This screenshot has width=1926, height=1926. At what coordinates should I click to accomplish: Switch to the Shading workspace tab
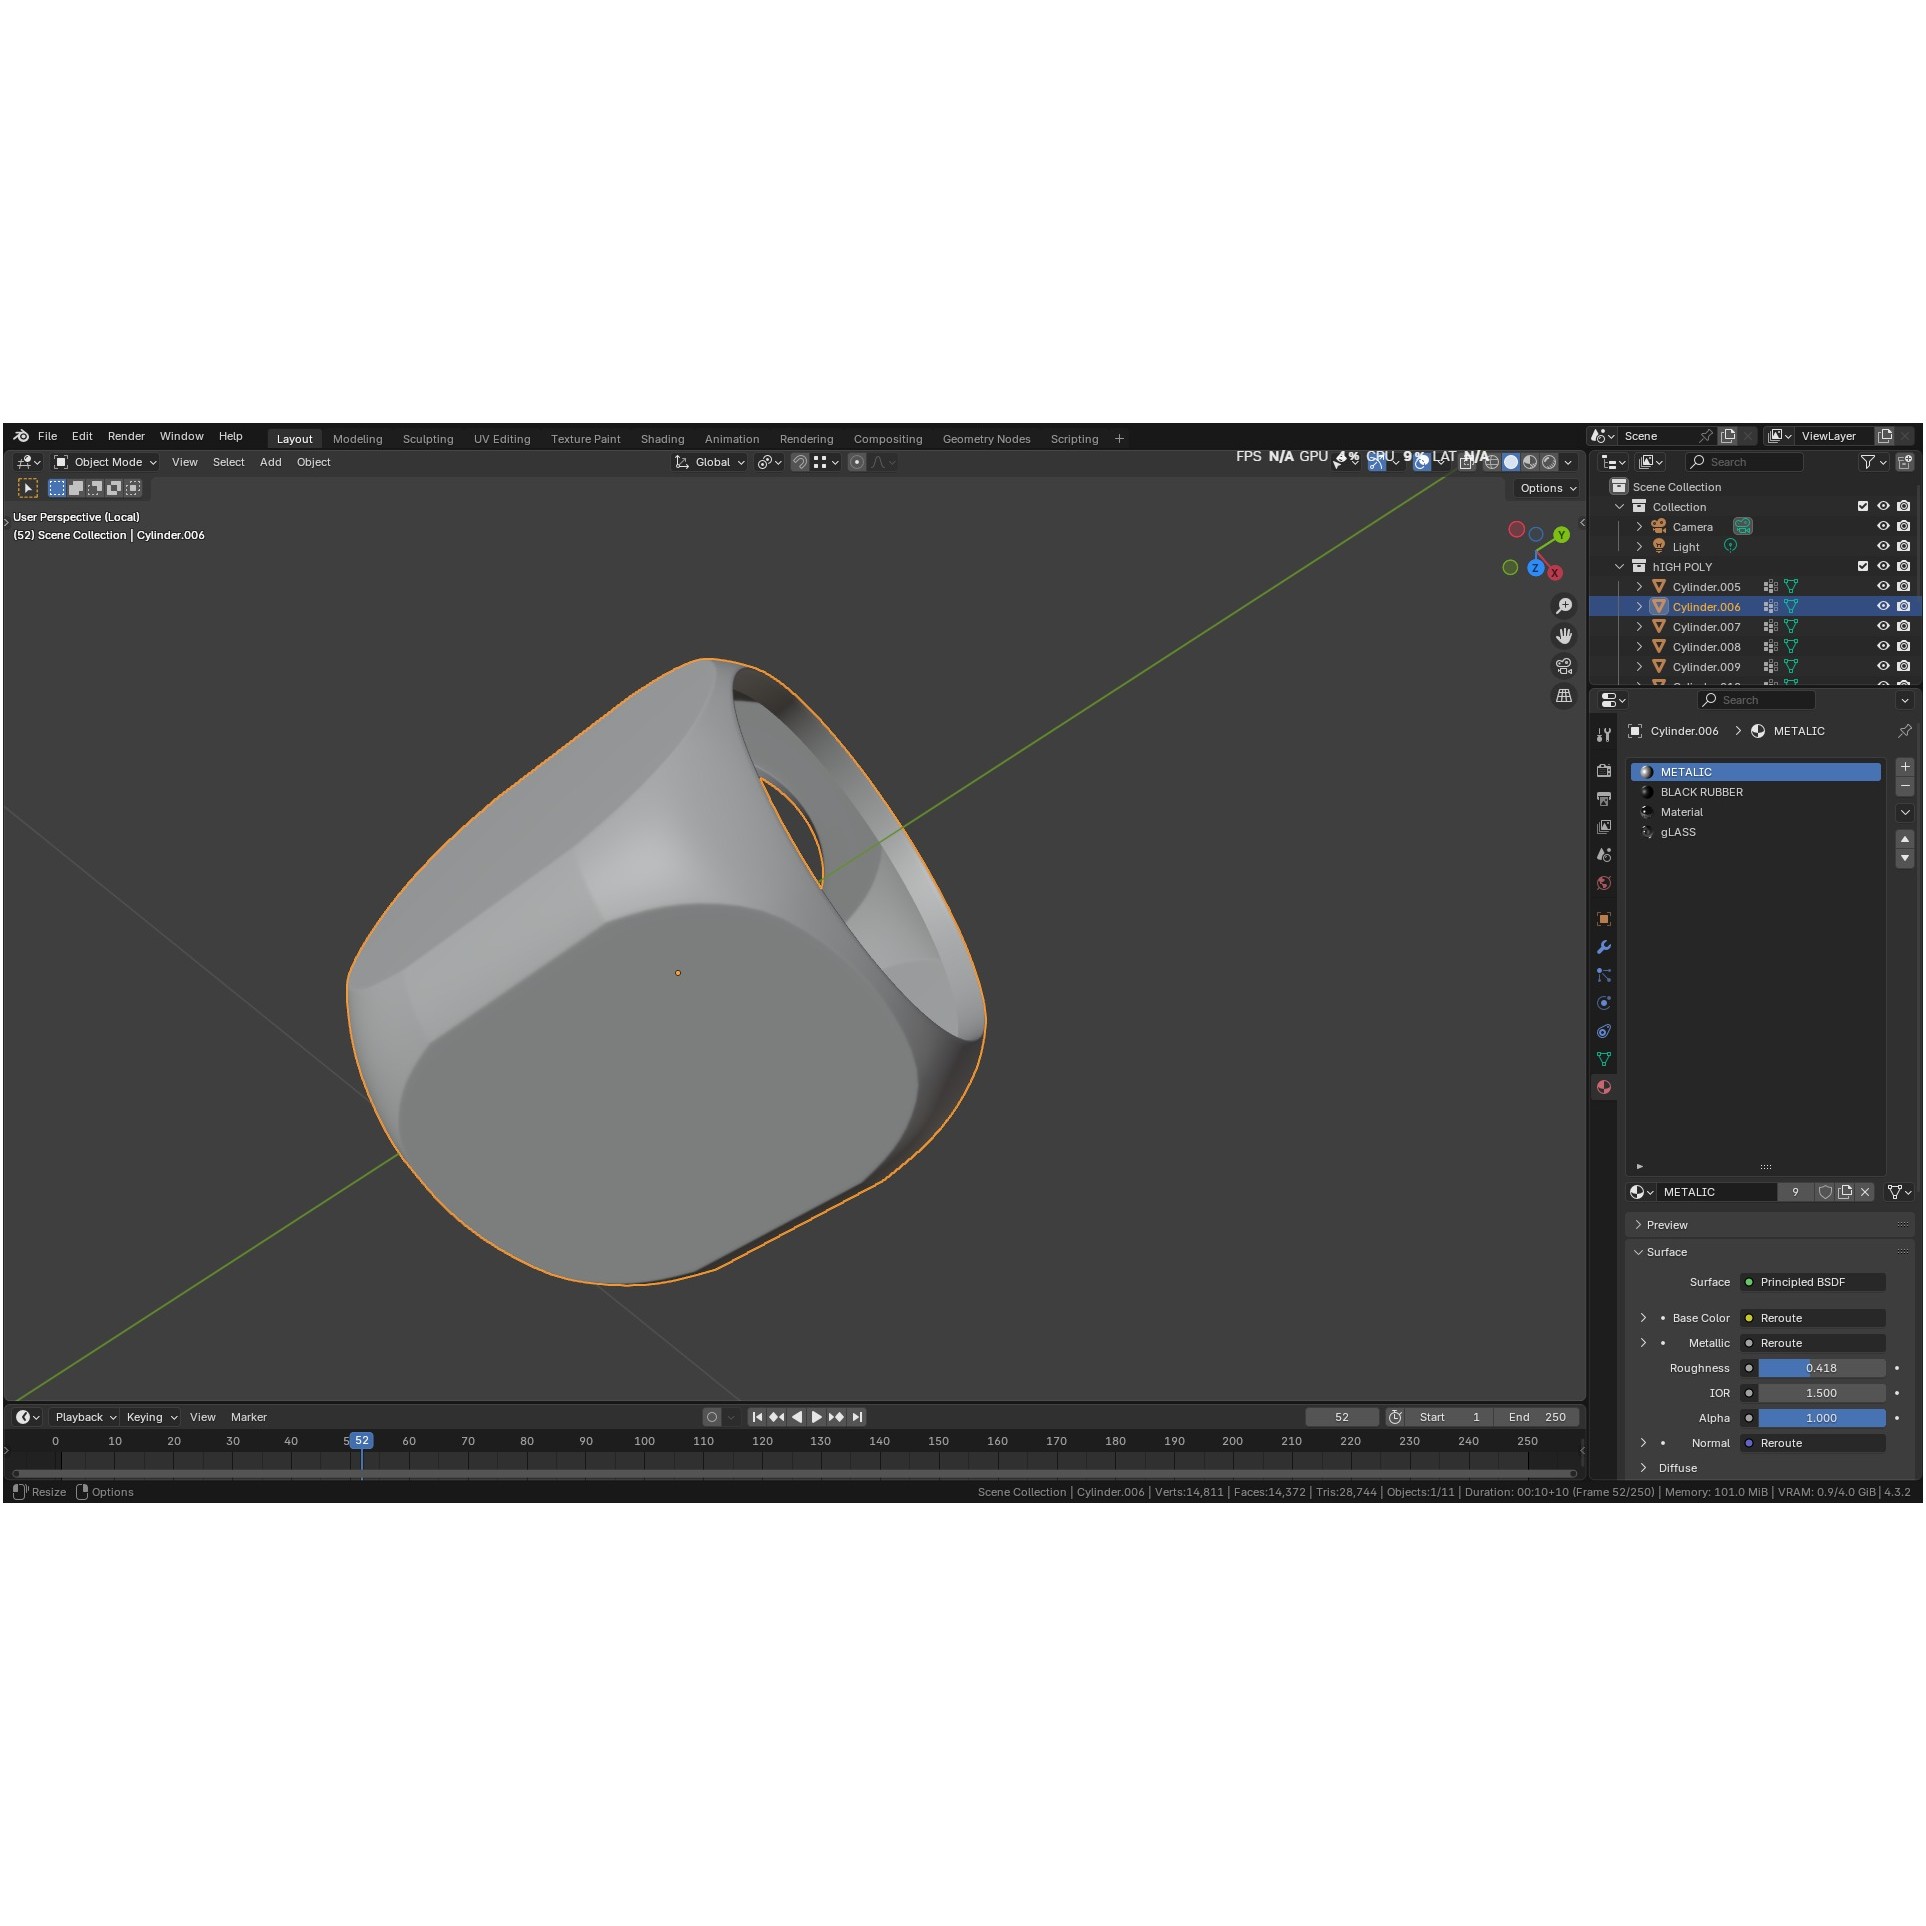click(x=662, y=439)
